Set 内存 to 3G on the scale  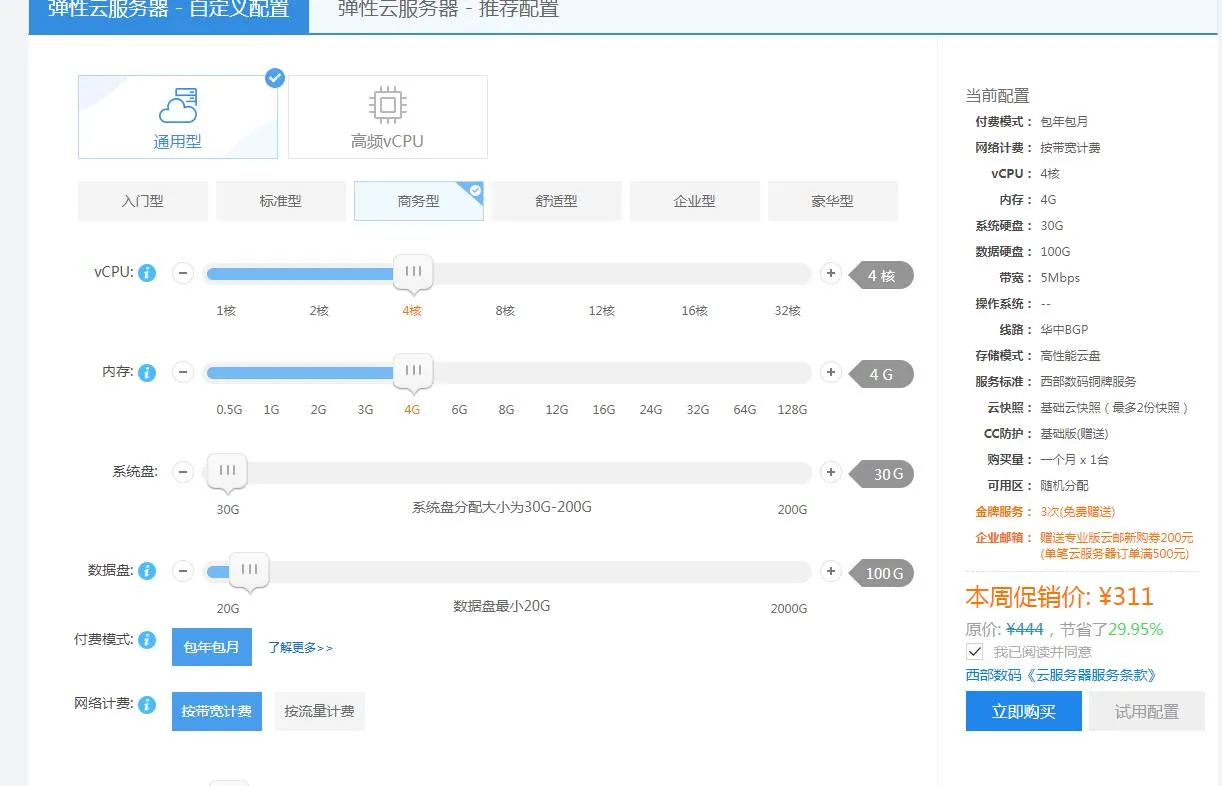366,410
